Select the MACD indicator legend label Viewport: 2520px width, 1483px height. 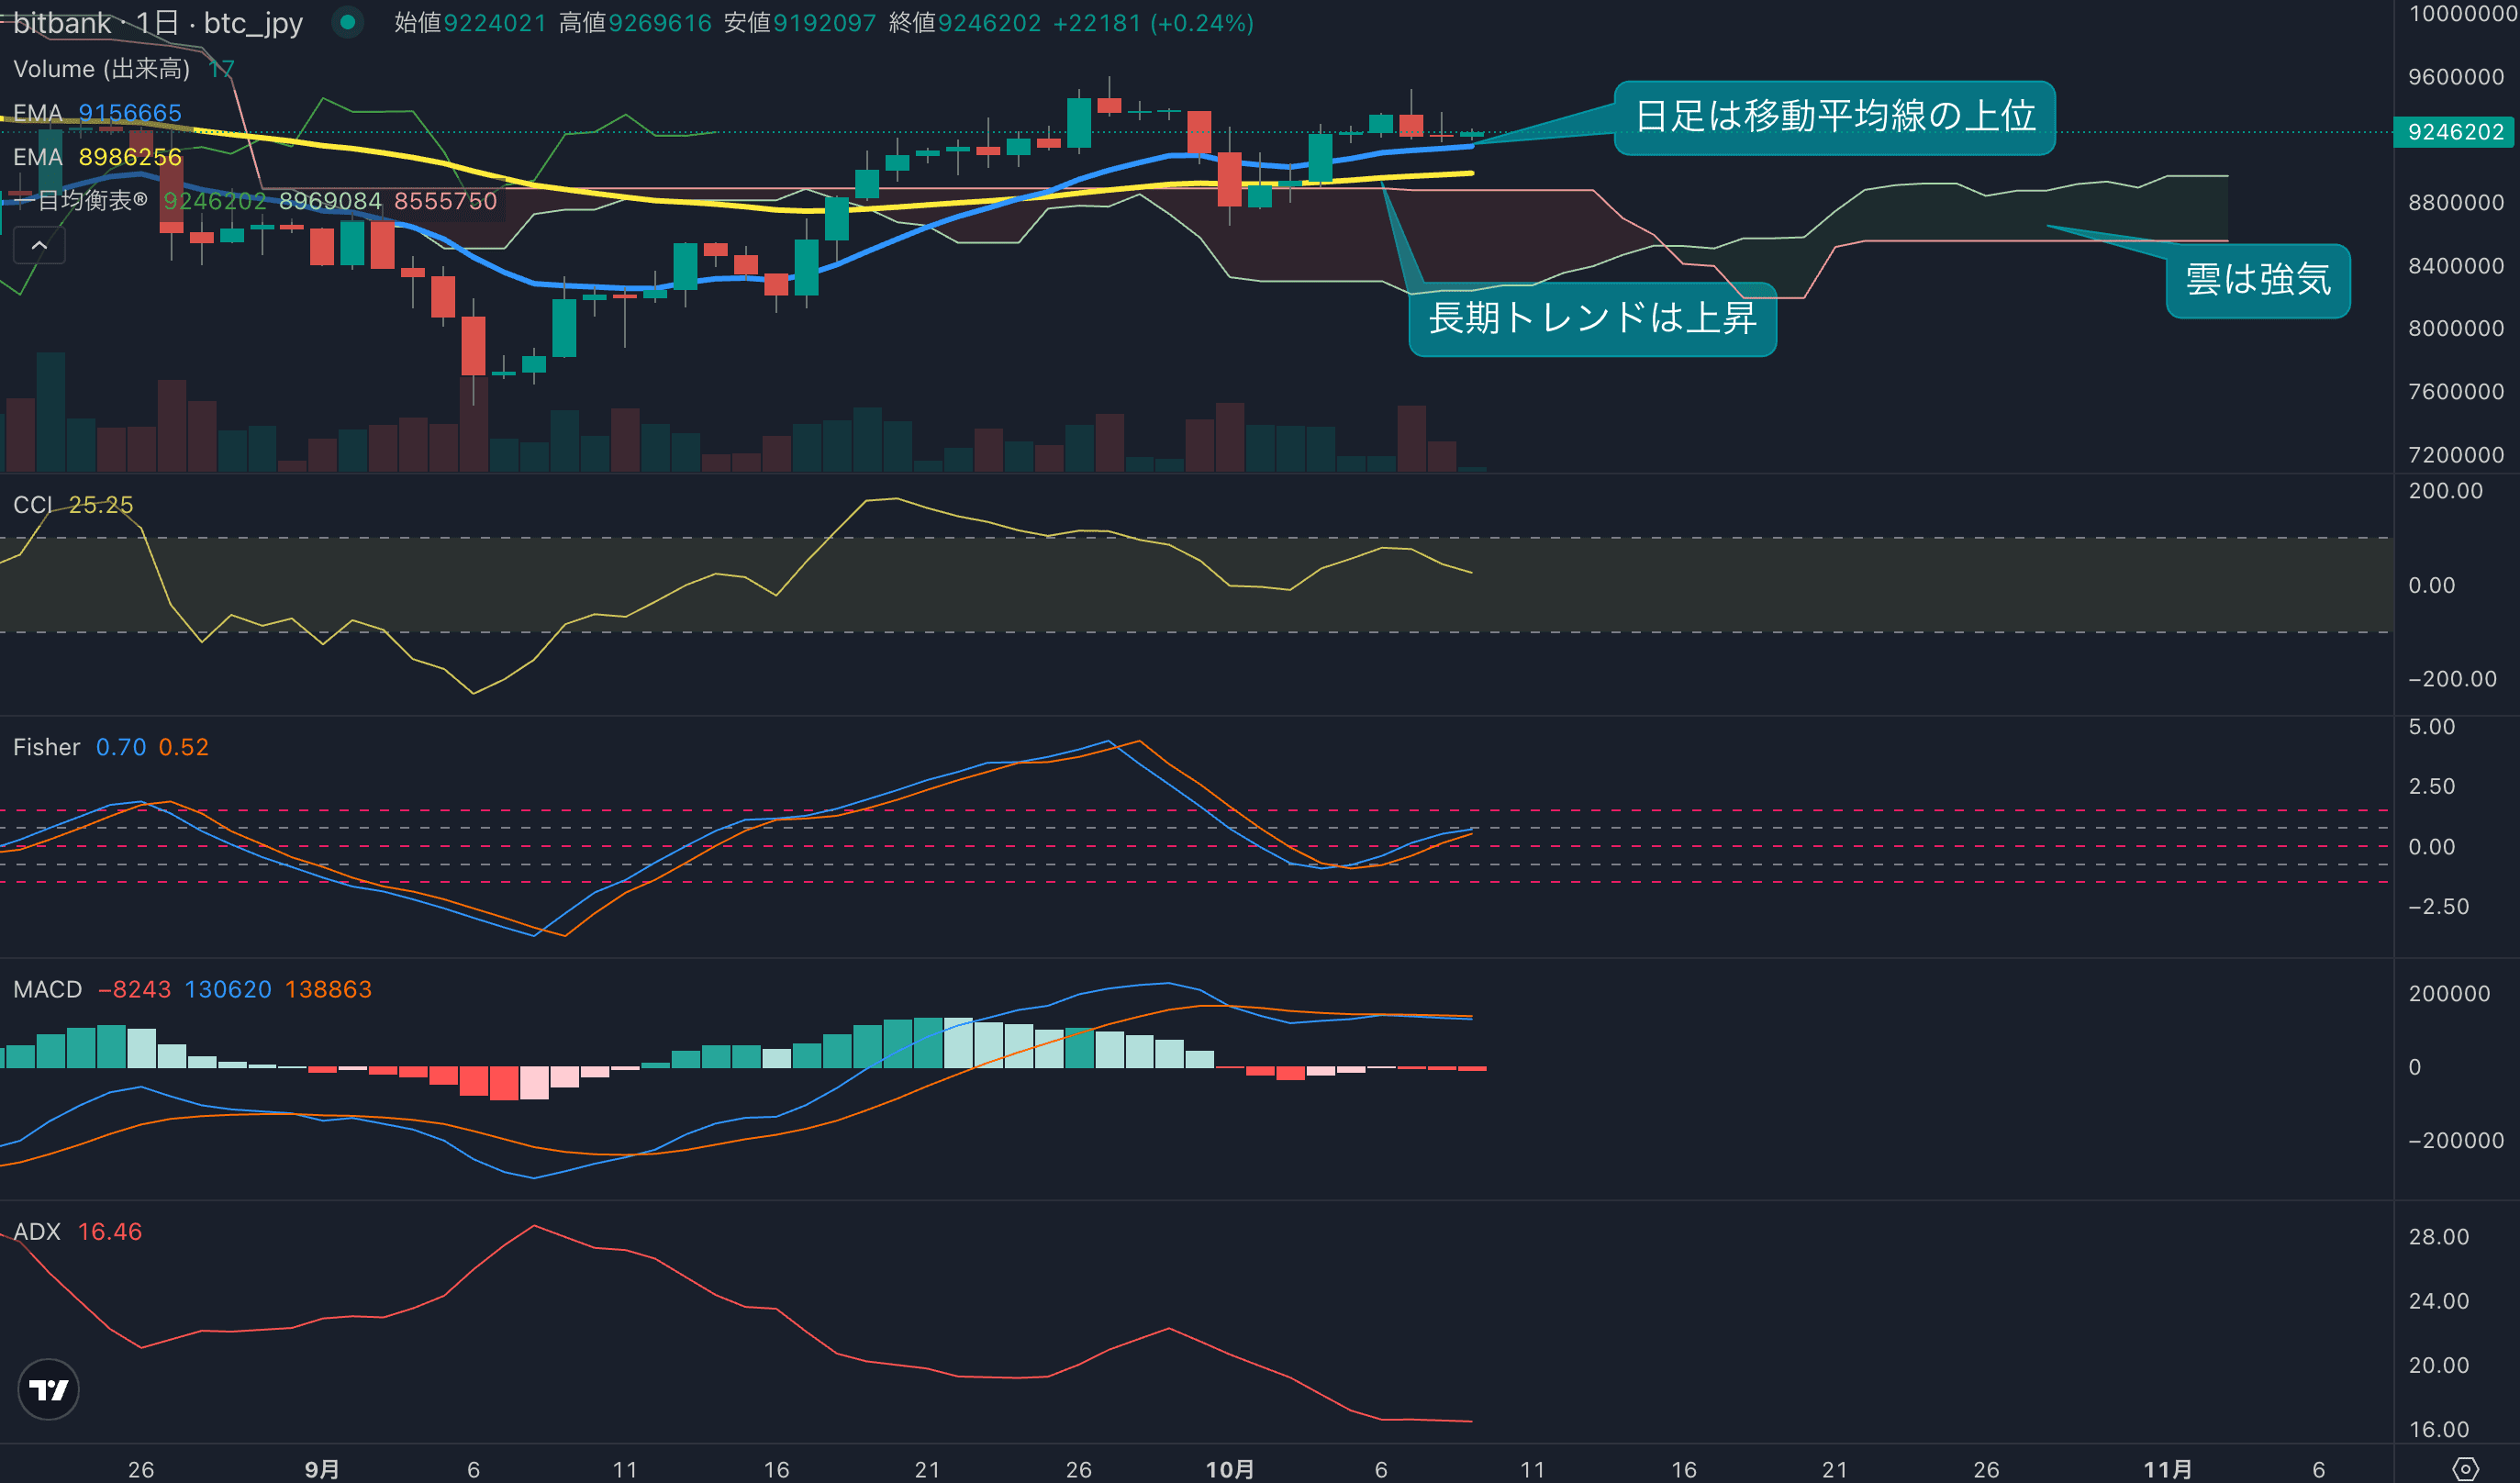pos(47,989)
